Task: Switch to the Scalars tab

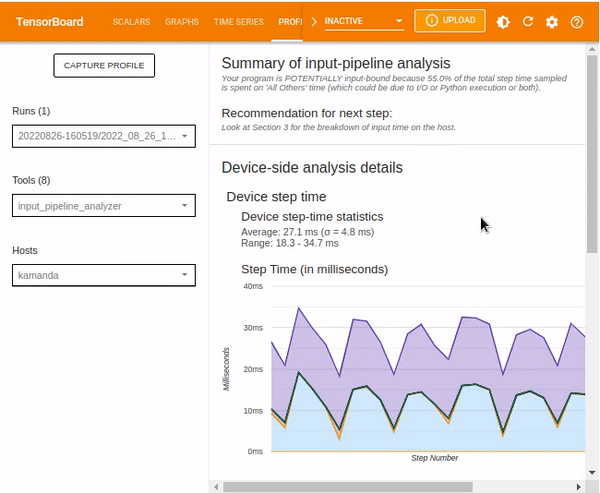Action: pyautogui.click(x=131, y=22)
